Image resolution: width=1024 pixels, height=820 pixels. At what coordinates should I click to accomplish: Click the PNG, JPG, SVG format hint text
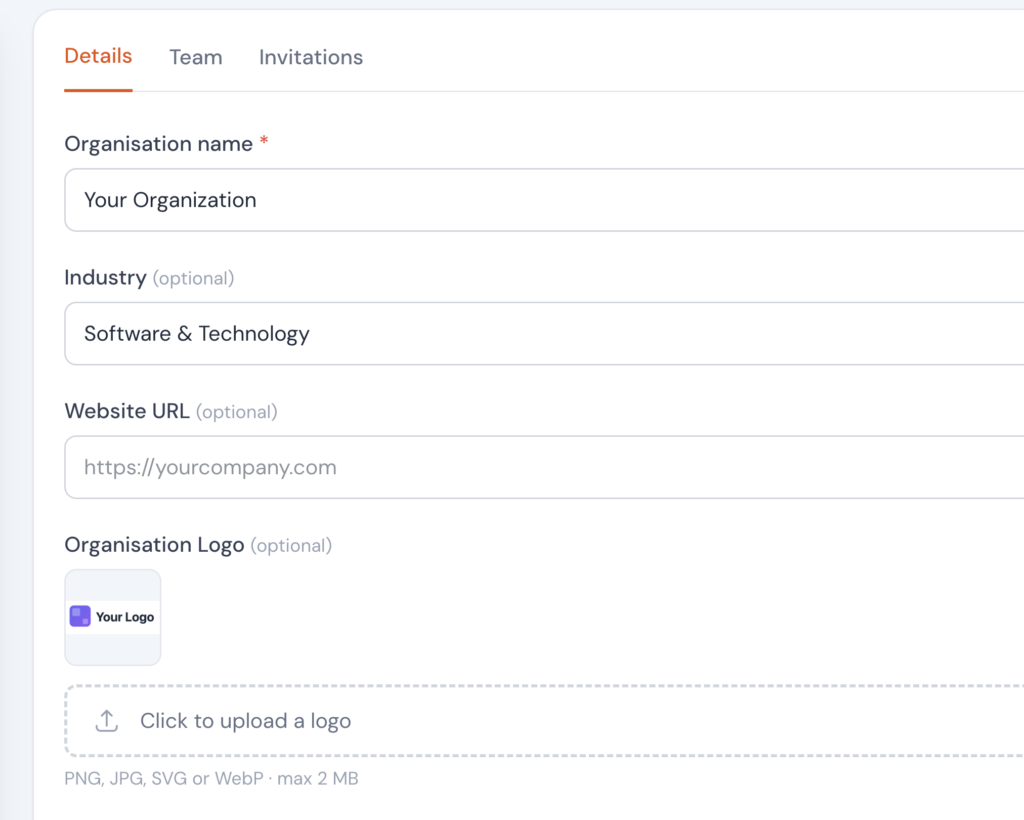click(x=211, y=778)
